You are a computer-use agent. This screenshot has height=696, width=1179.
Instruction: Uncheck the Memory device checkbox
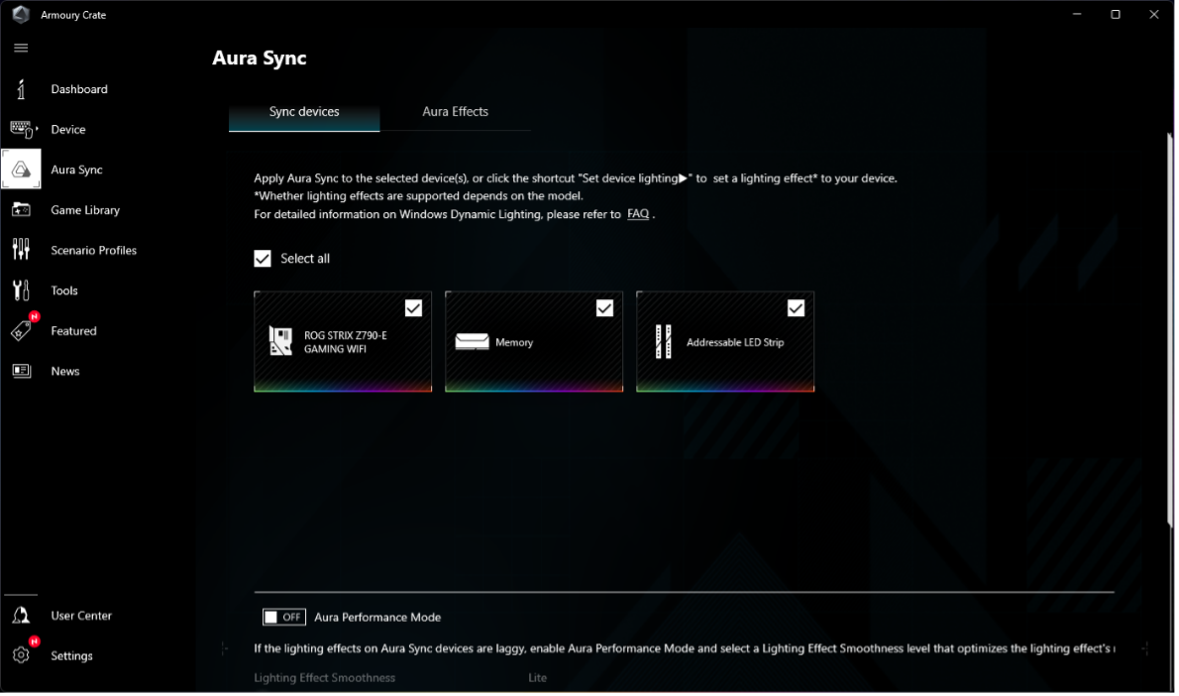604,308
